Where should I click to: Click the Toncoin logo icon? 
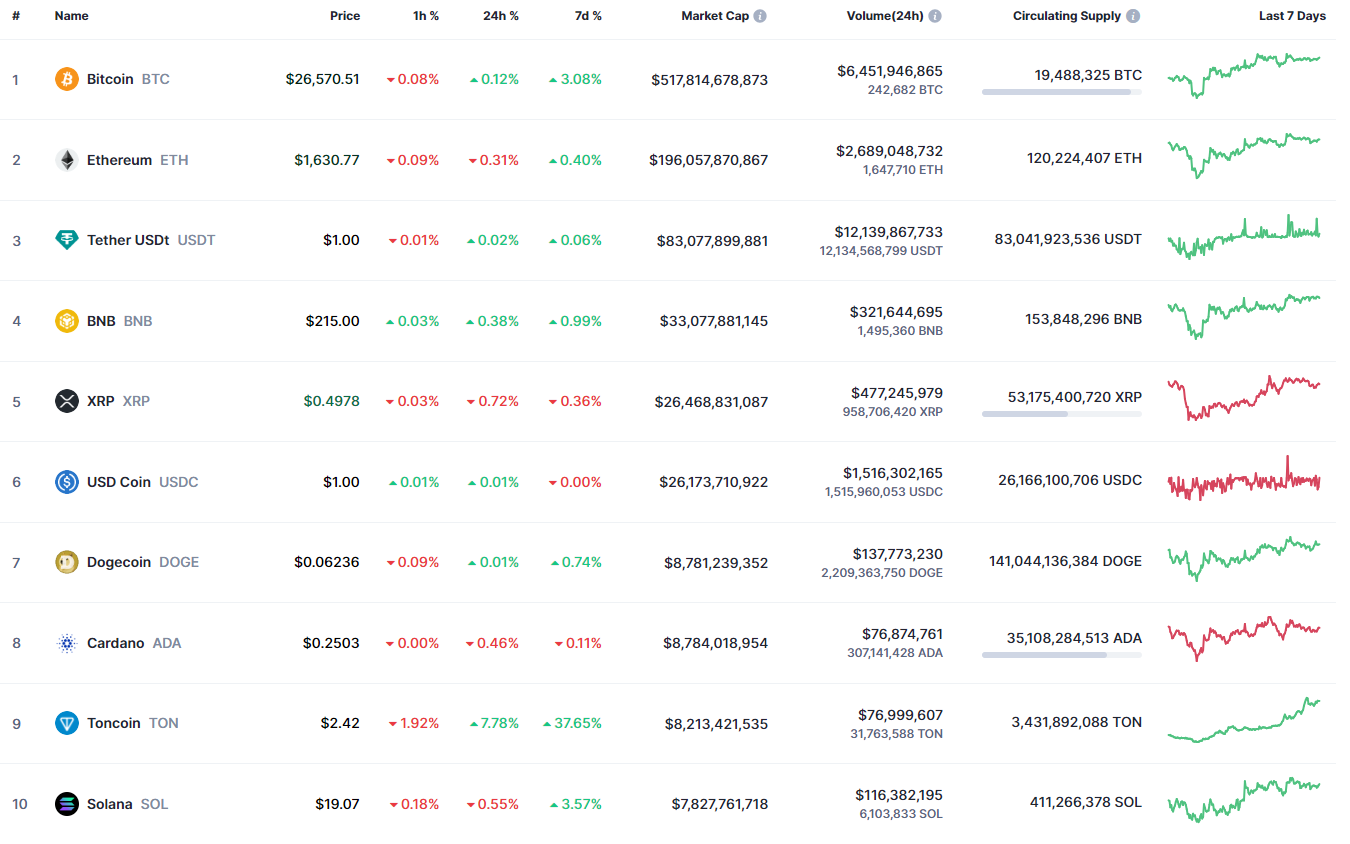67,723
